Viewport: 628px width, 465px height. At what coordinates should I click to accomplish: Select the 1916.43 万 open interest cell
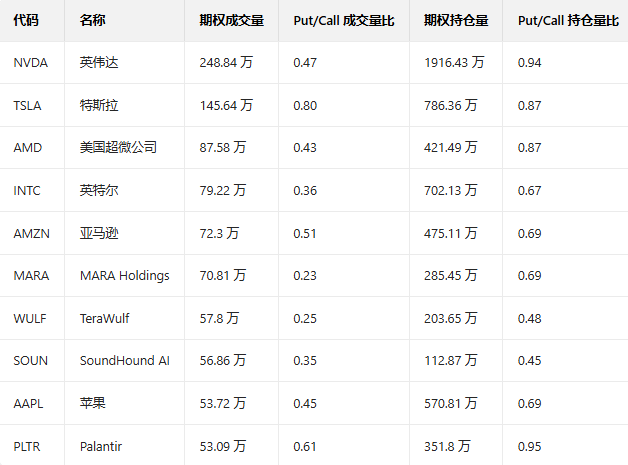454,62
